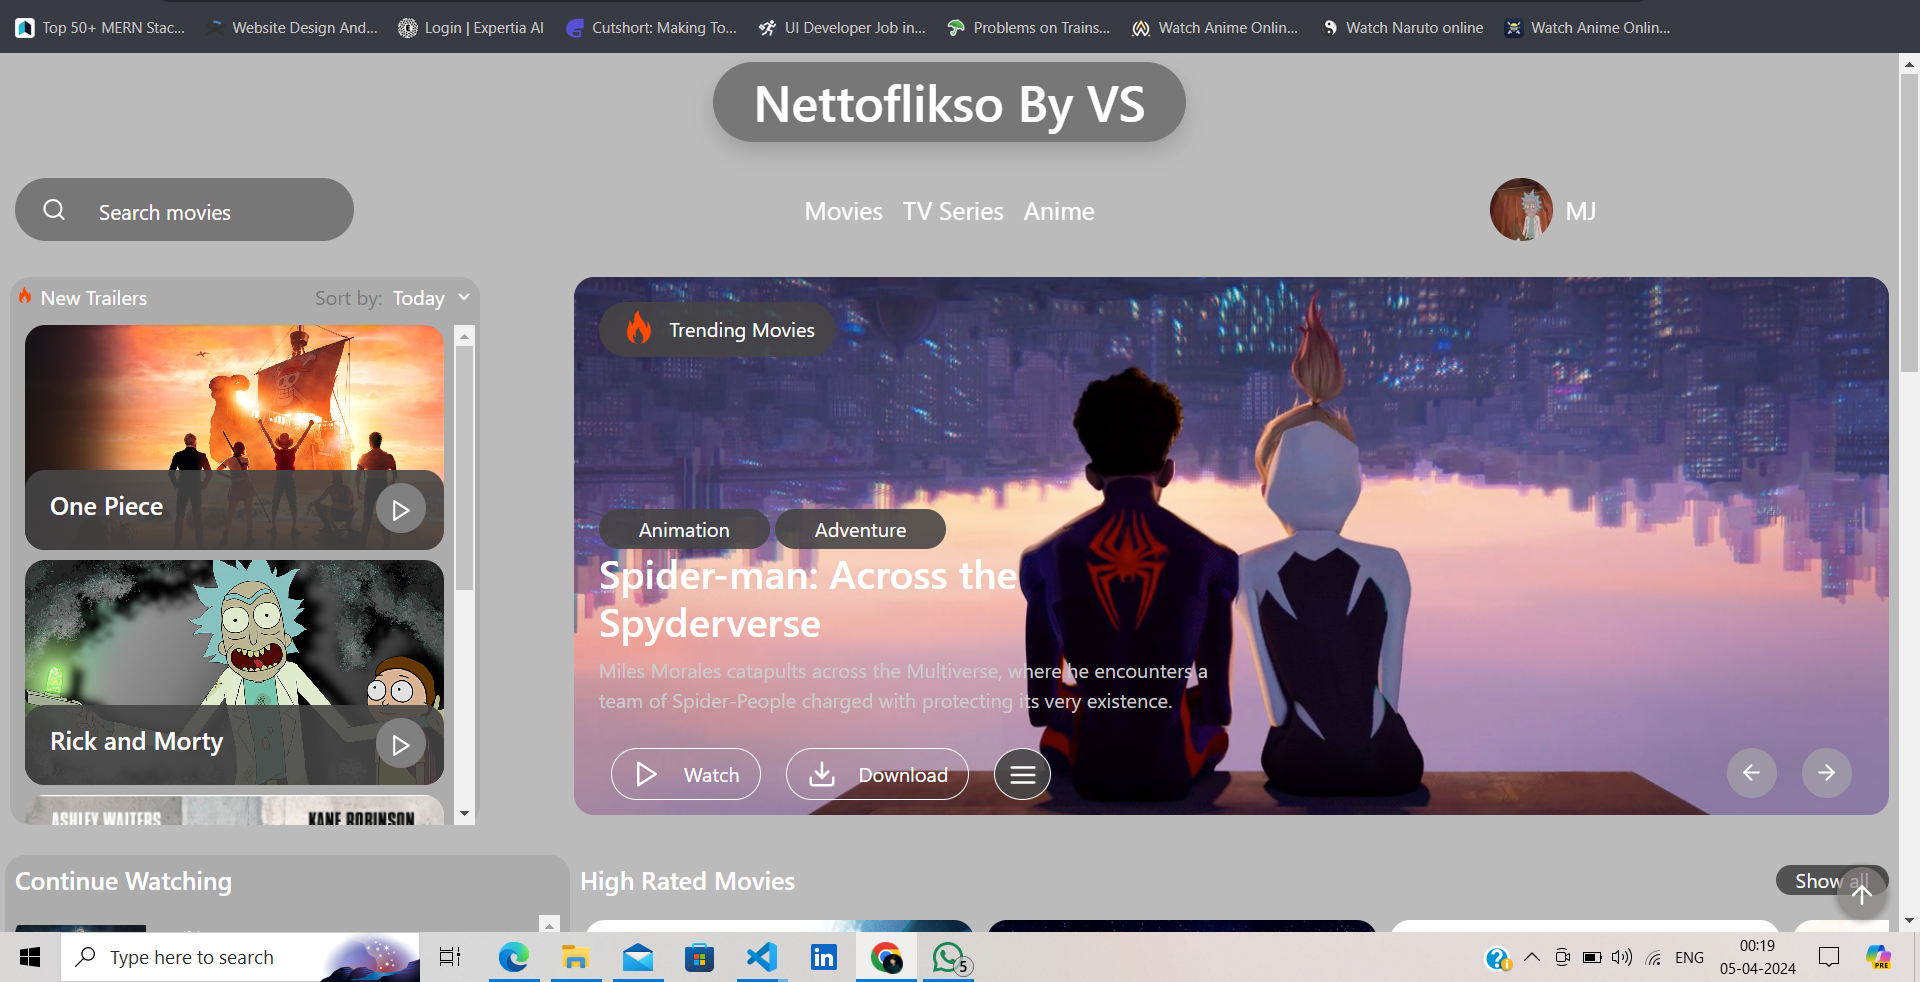Focus the Search movies input field

point(185,210)
